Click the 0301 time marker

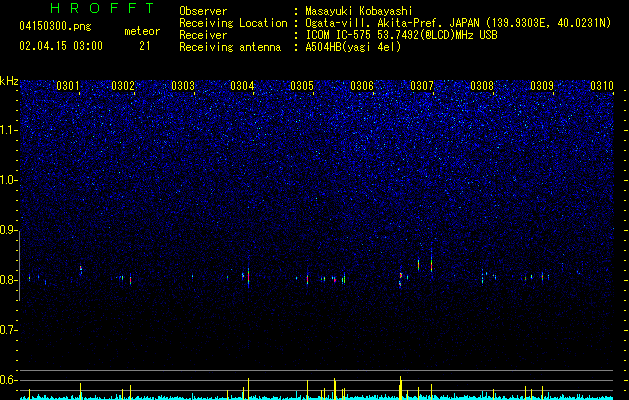click(x=67, y=86)
